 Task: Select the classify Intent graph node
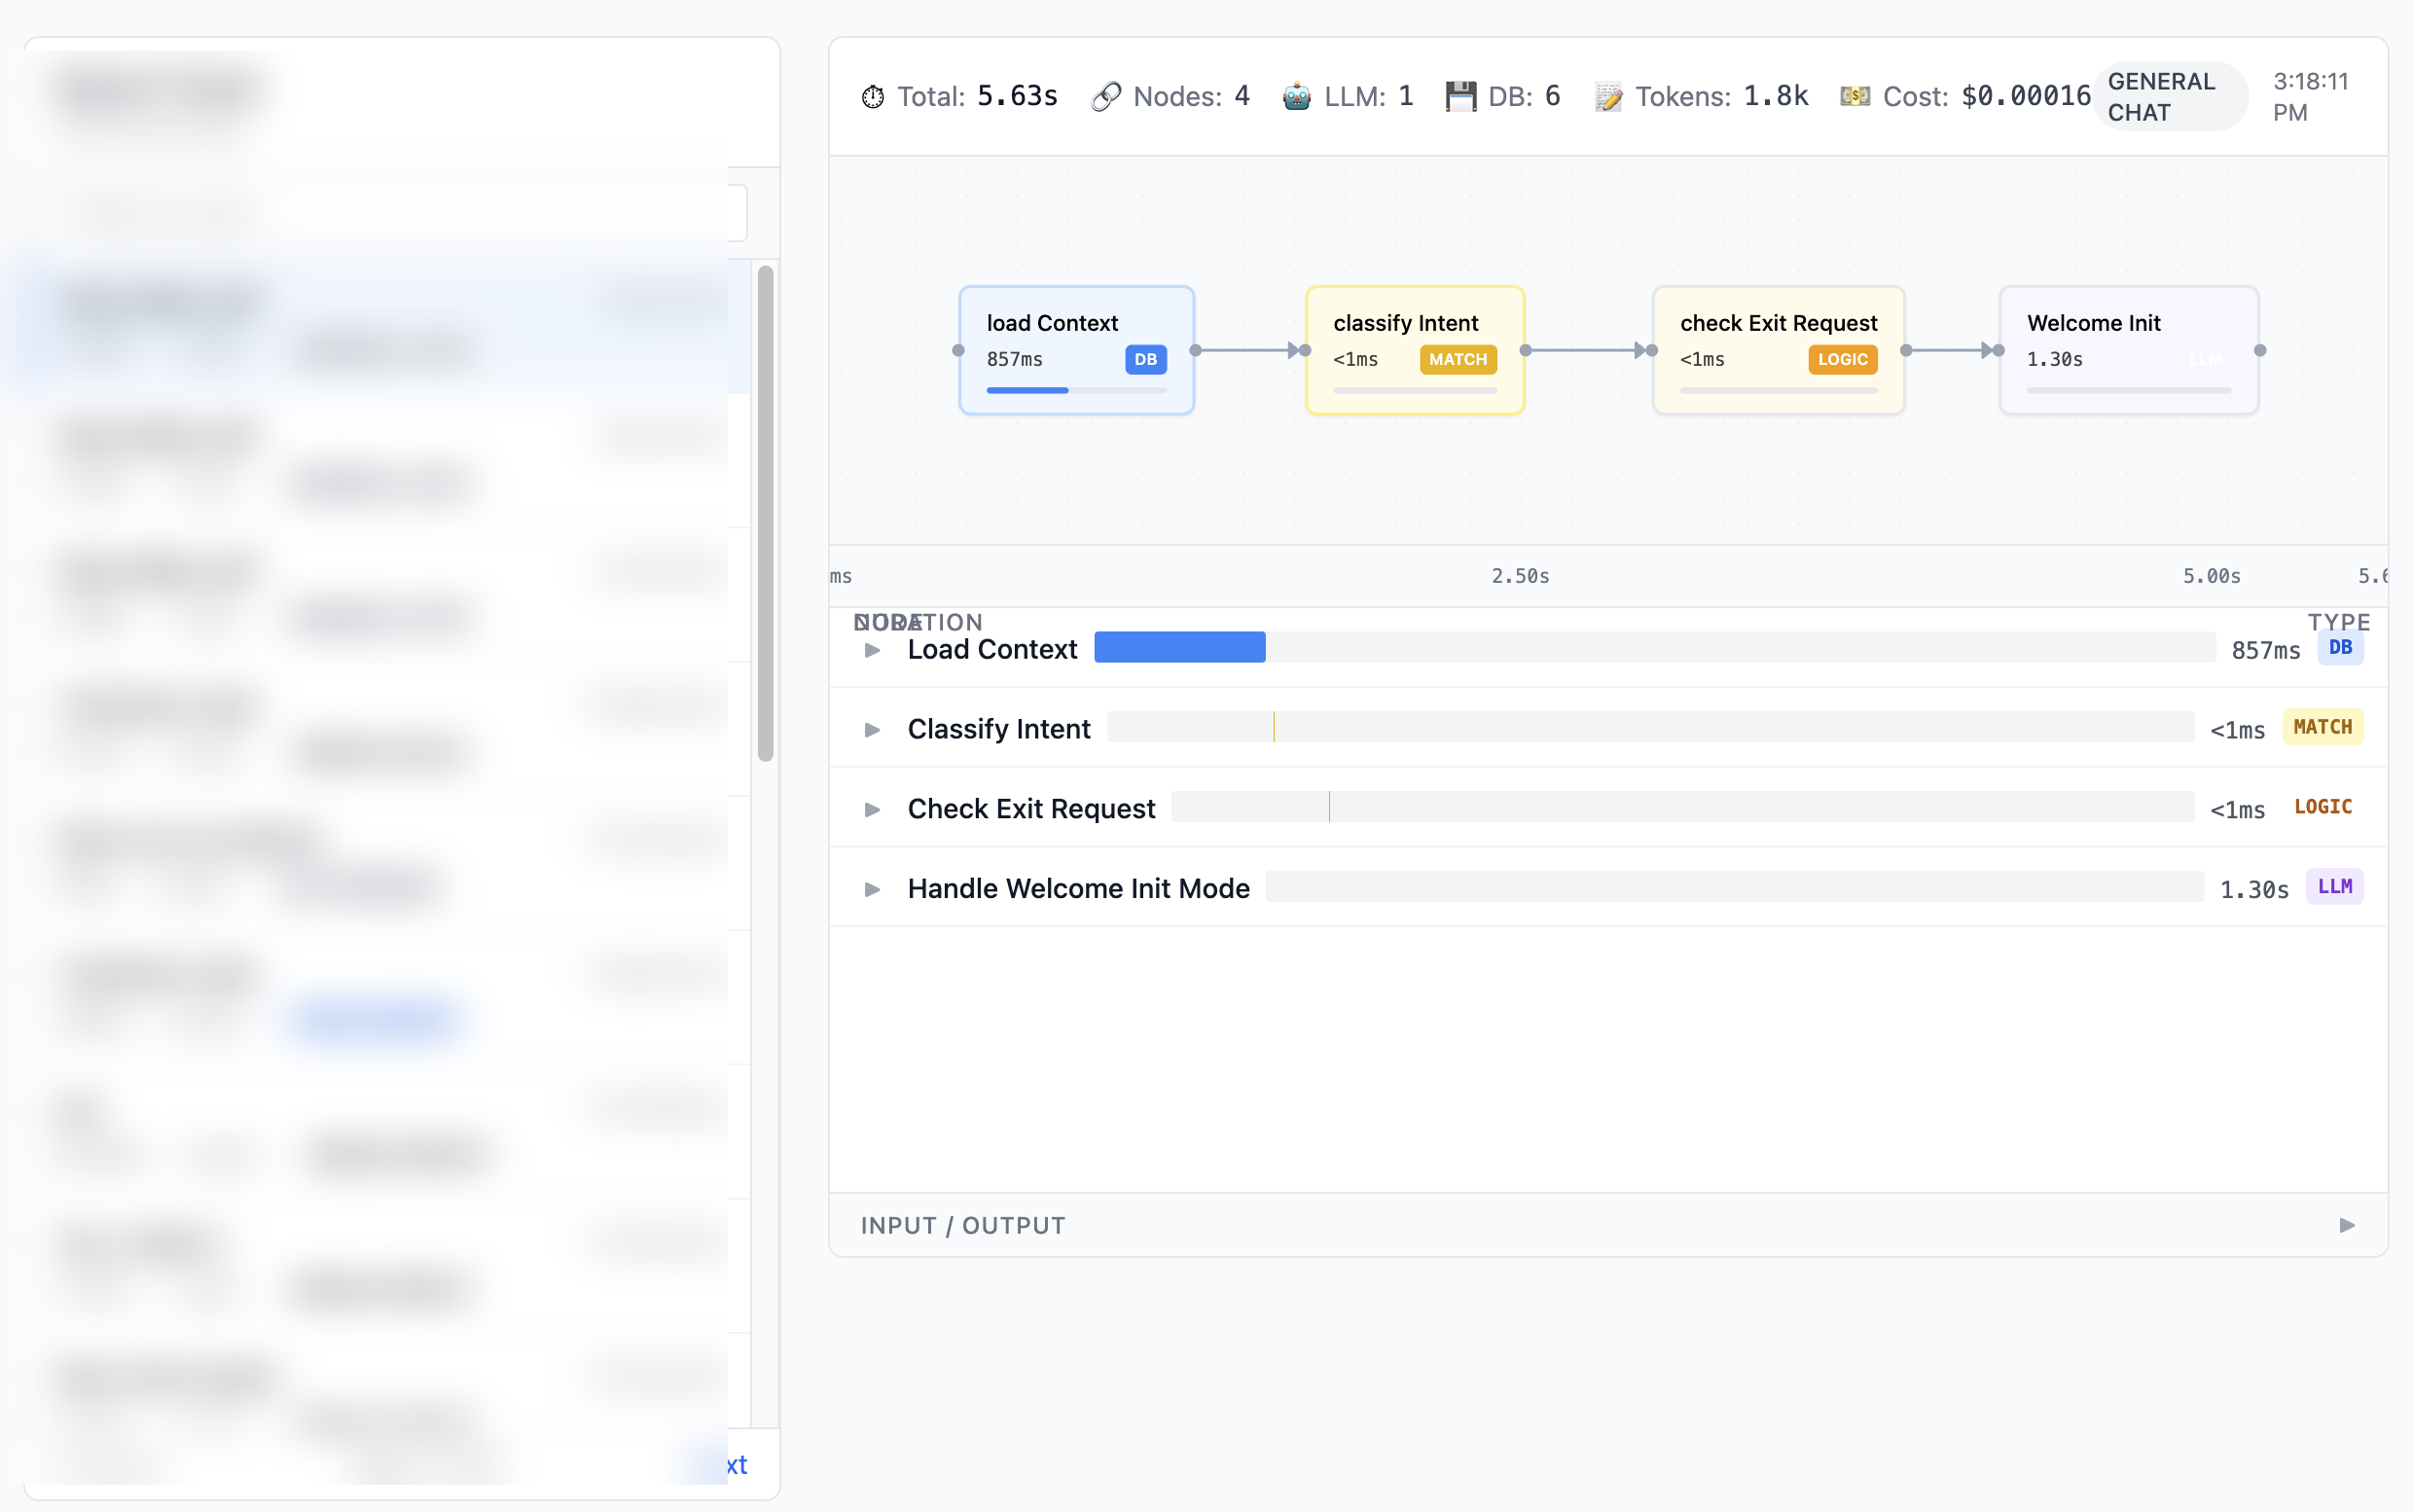point(1415,350)
